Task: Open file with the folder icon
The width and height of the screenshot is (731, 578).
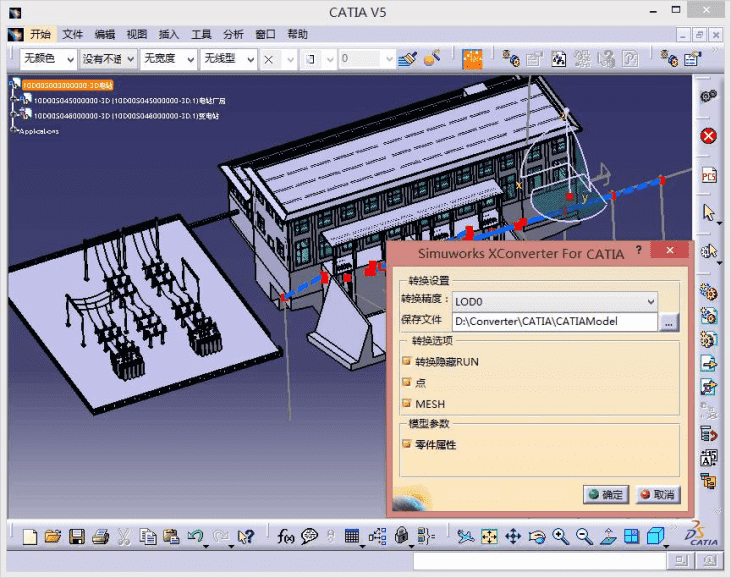Action: 53,537
